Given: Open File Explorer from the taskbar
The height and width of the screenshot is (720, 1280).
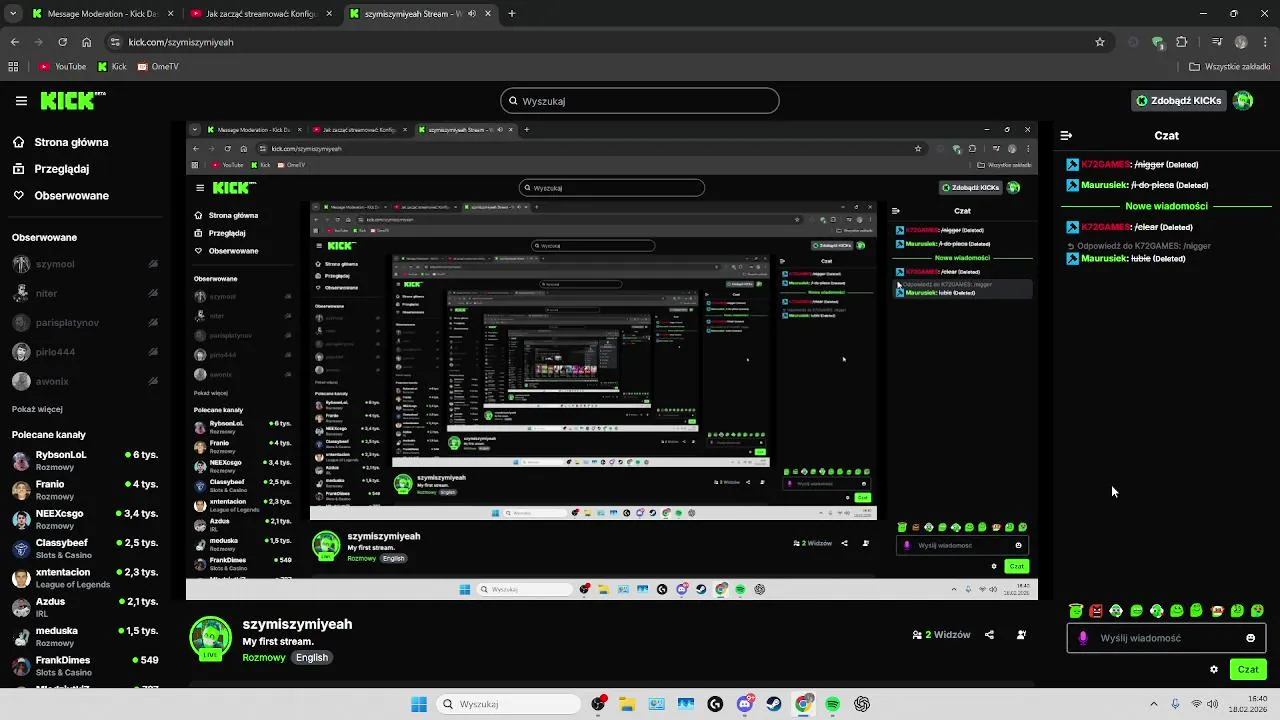Looking at the screenshot, I should [627, 704].
